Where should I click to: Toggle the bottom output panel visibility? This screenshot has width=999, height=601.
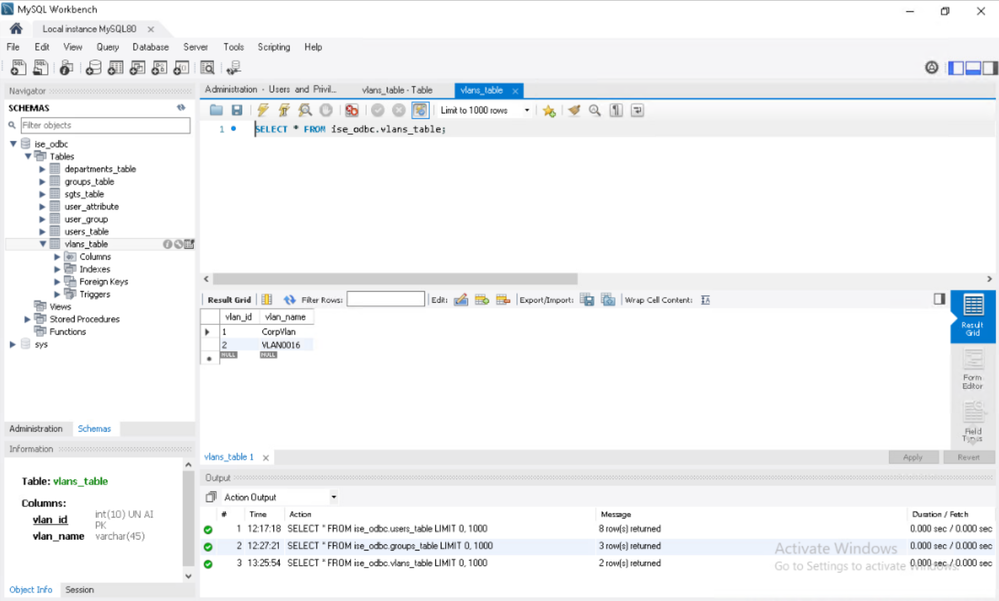[x=973, y=68]
